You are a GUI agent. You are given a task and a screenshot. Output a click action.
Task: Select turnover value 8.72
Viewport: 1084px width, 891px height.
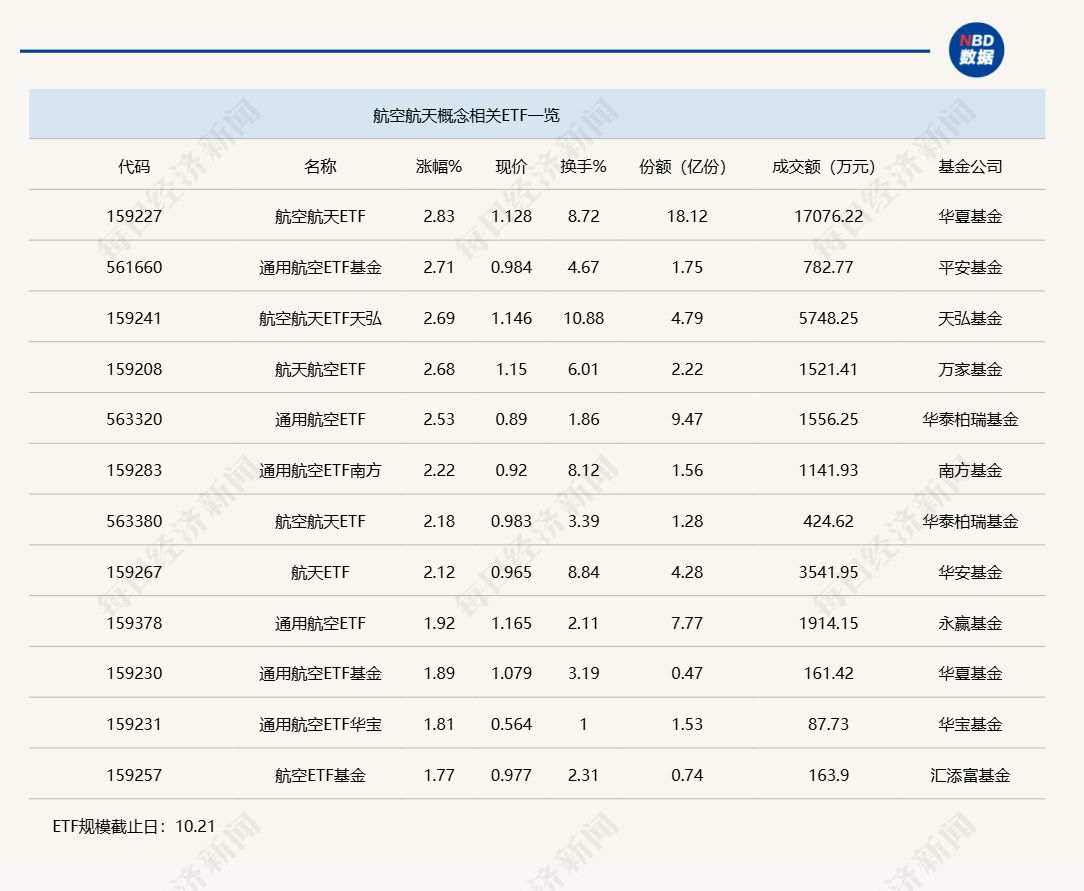[583, 216]
